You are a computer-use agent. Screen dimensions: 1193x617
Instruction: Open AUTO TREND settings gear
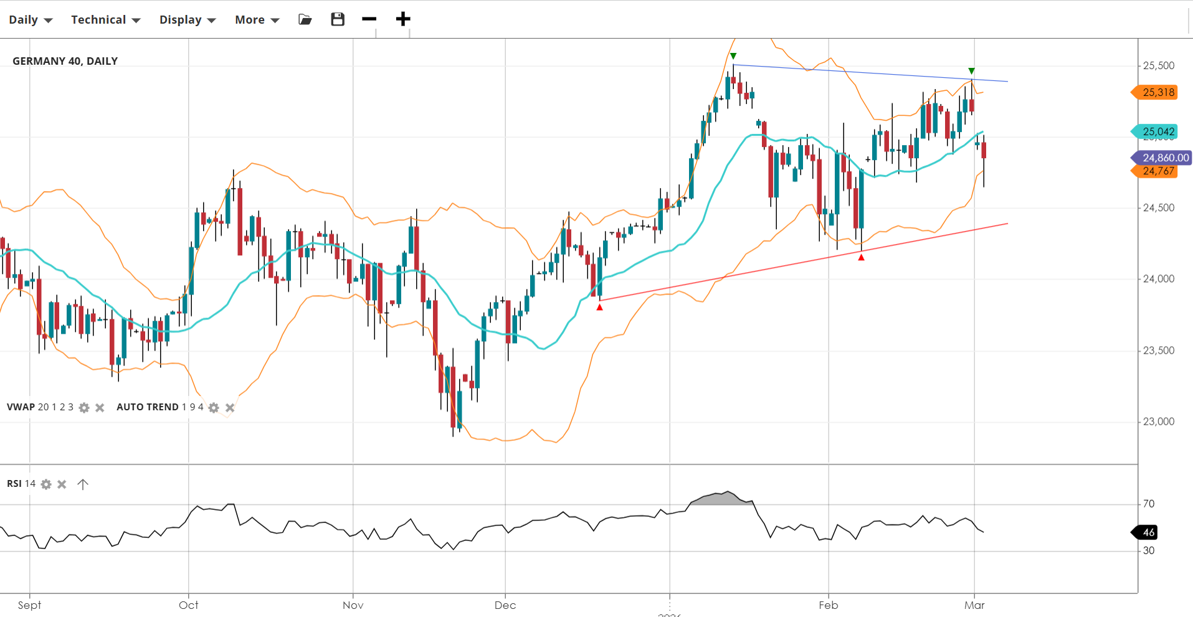(x=213, y=408)
